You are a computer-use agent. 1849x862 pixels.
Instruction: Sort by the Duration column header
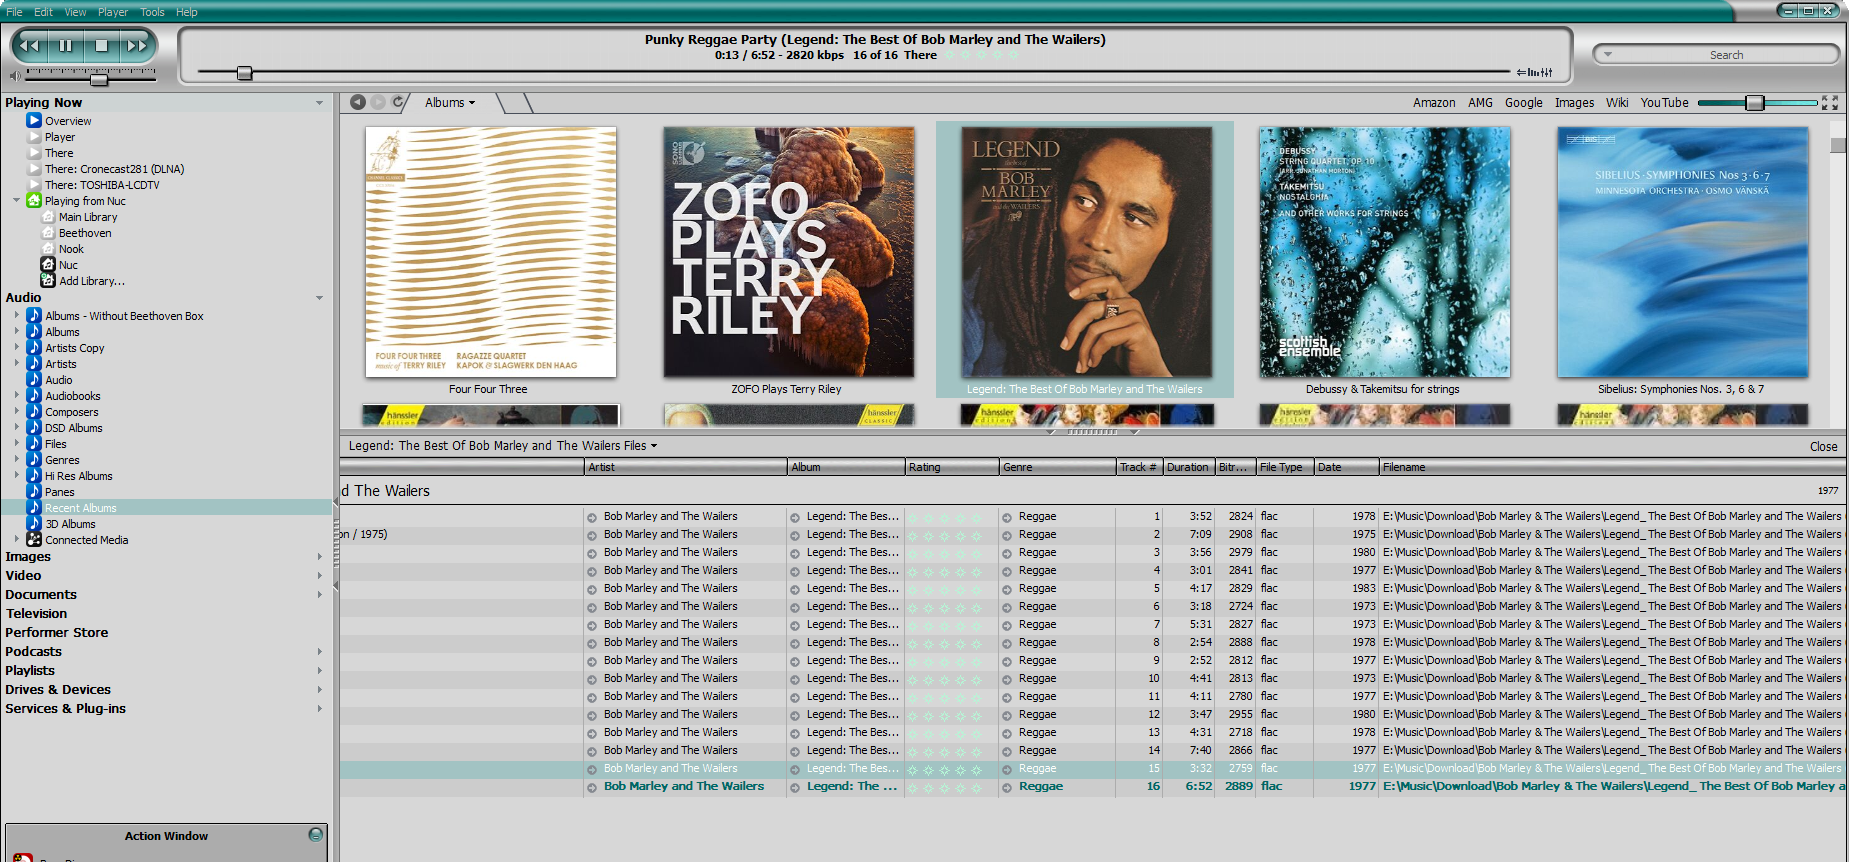point(1189,467)
